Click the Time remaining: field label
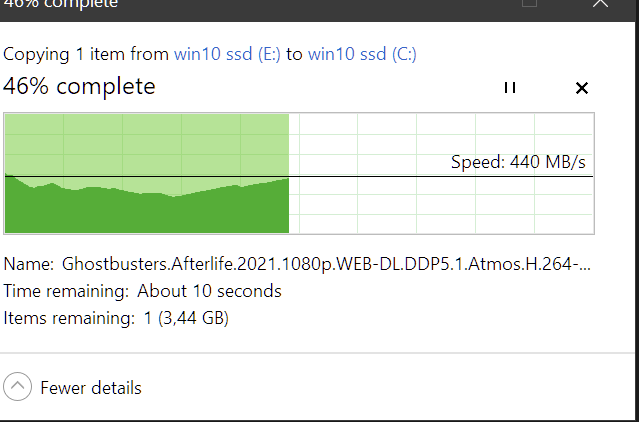639x422 pixels. pos(66,291)
